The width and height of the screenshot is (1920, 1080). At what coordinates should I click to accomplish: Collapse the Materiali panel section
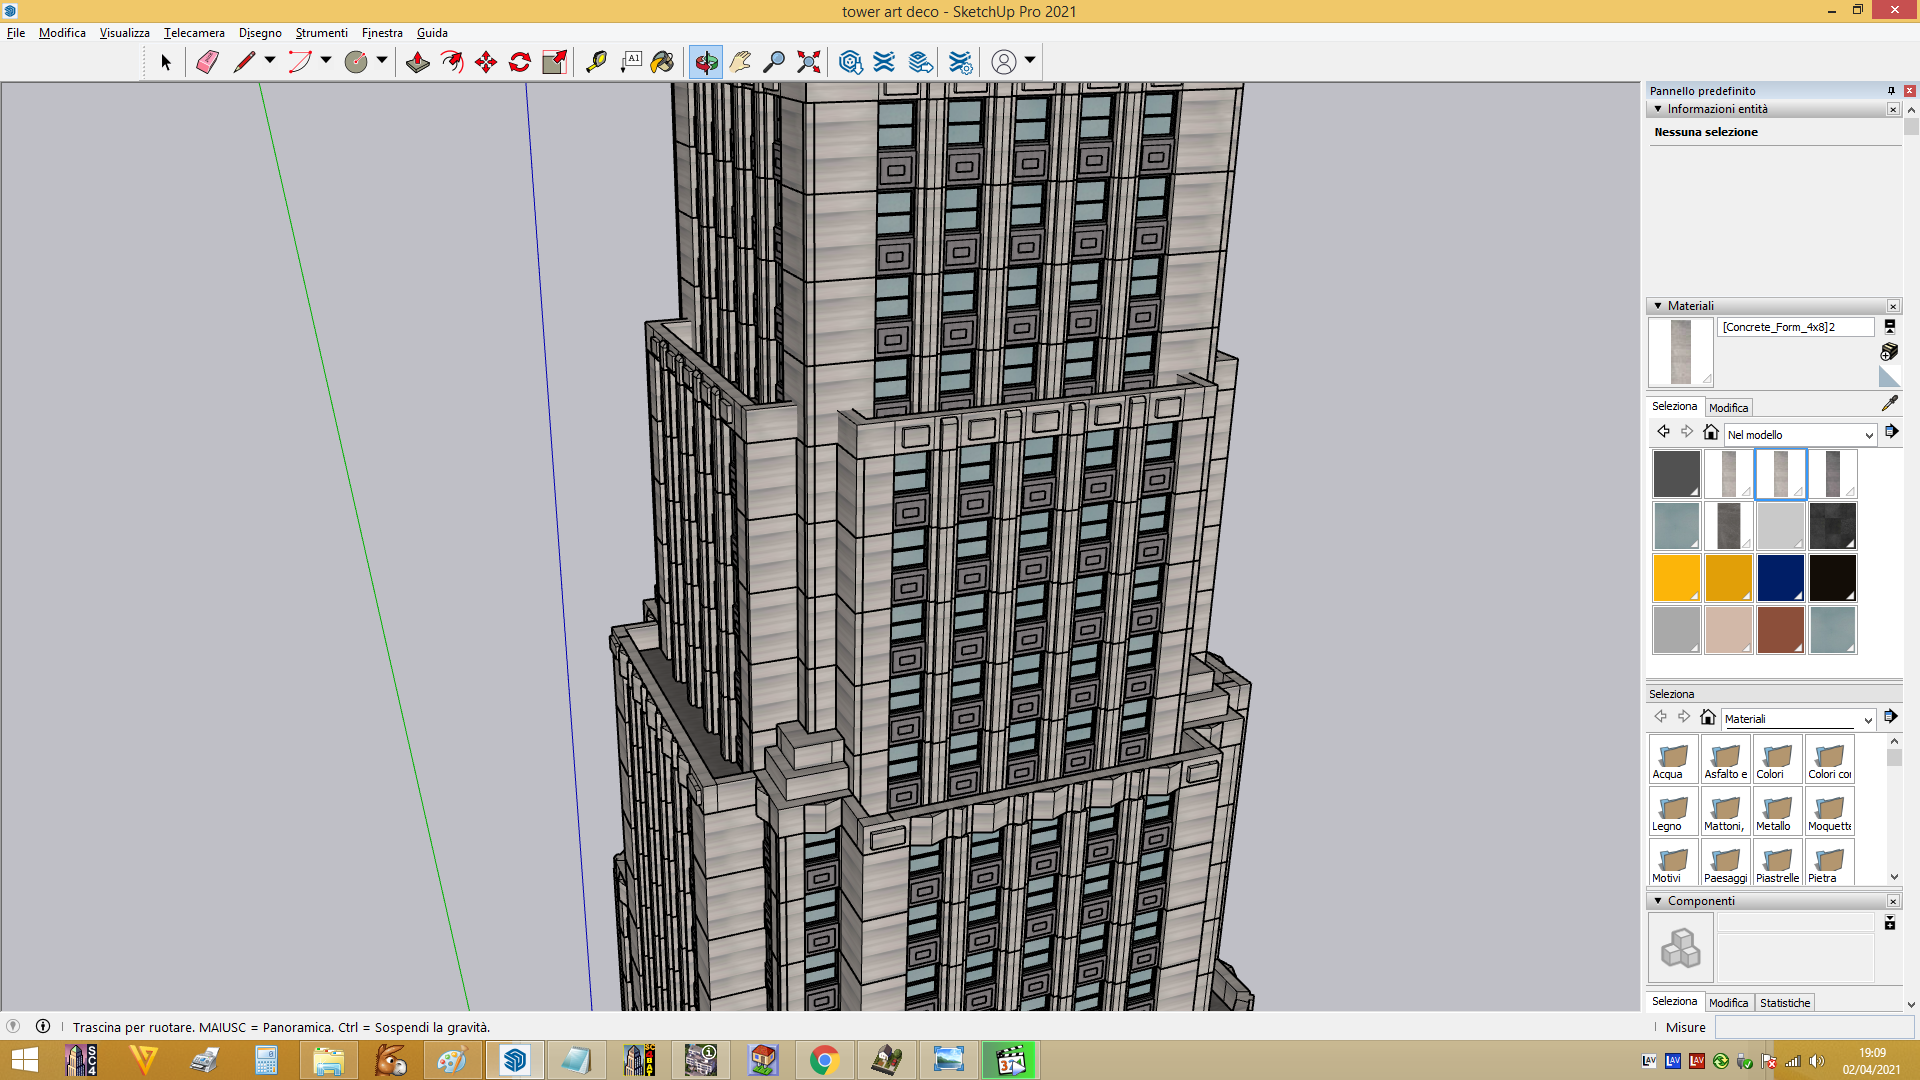point(1658,306)
